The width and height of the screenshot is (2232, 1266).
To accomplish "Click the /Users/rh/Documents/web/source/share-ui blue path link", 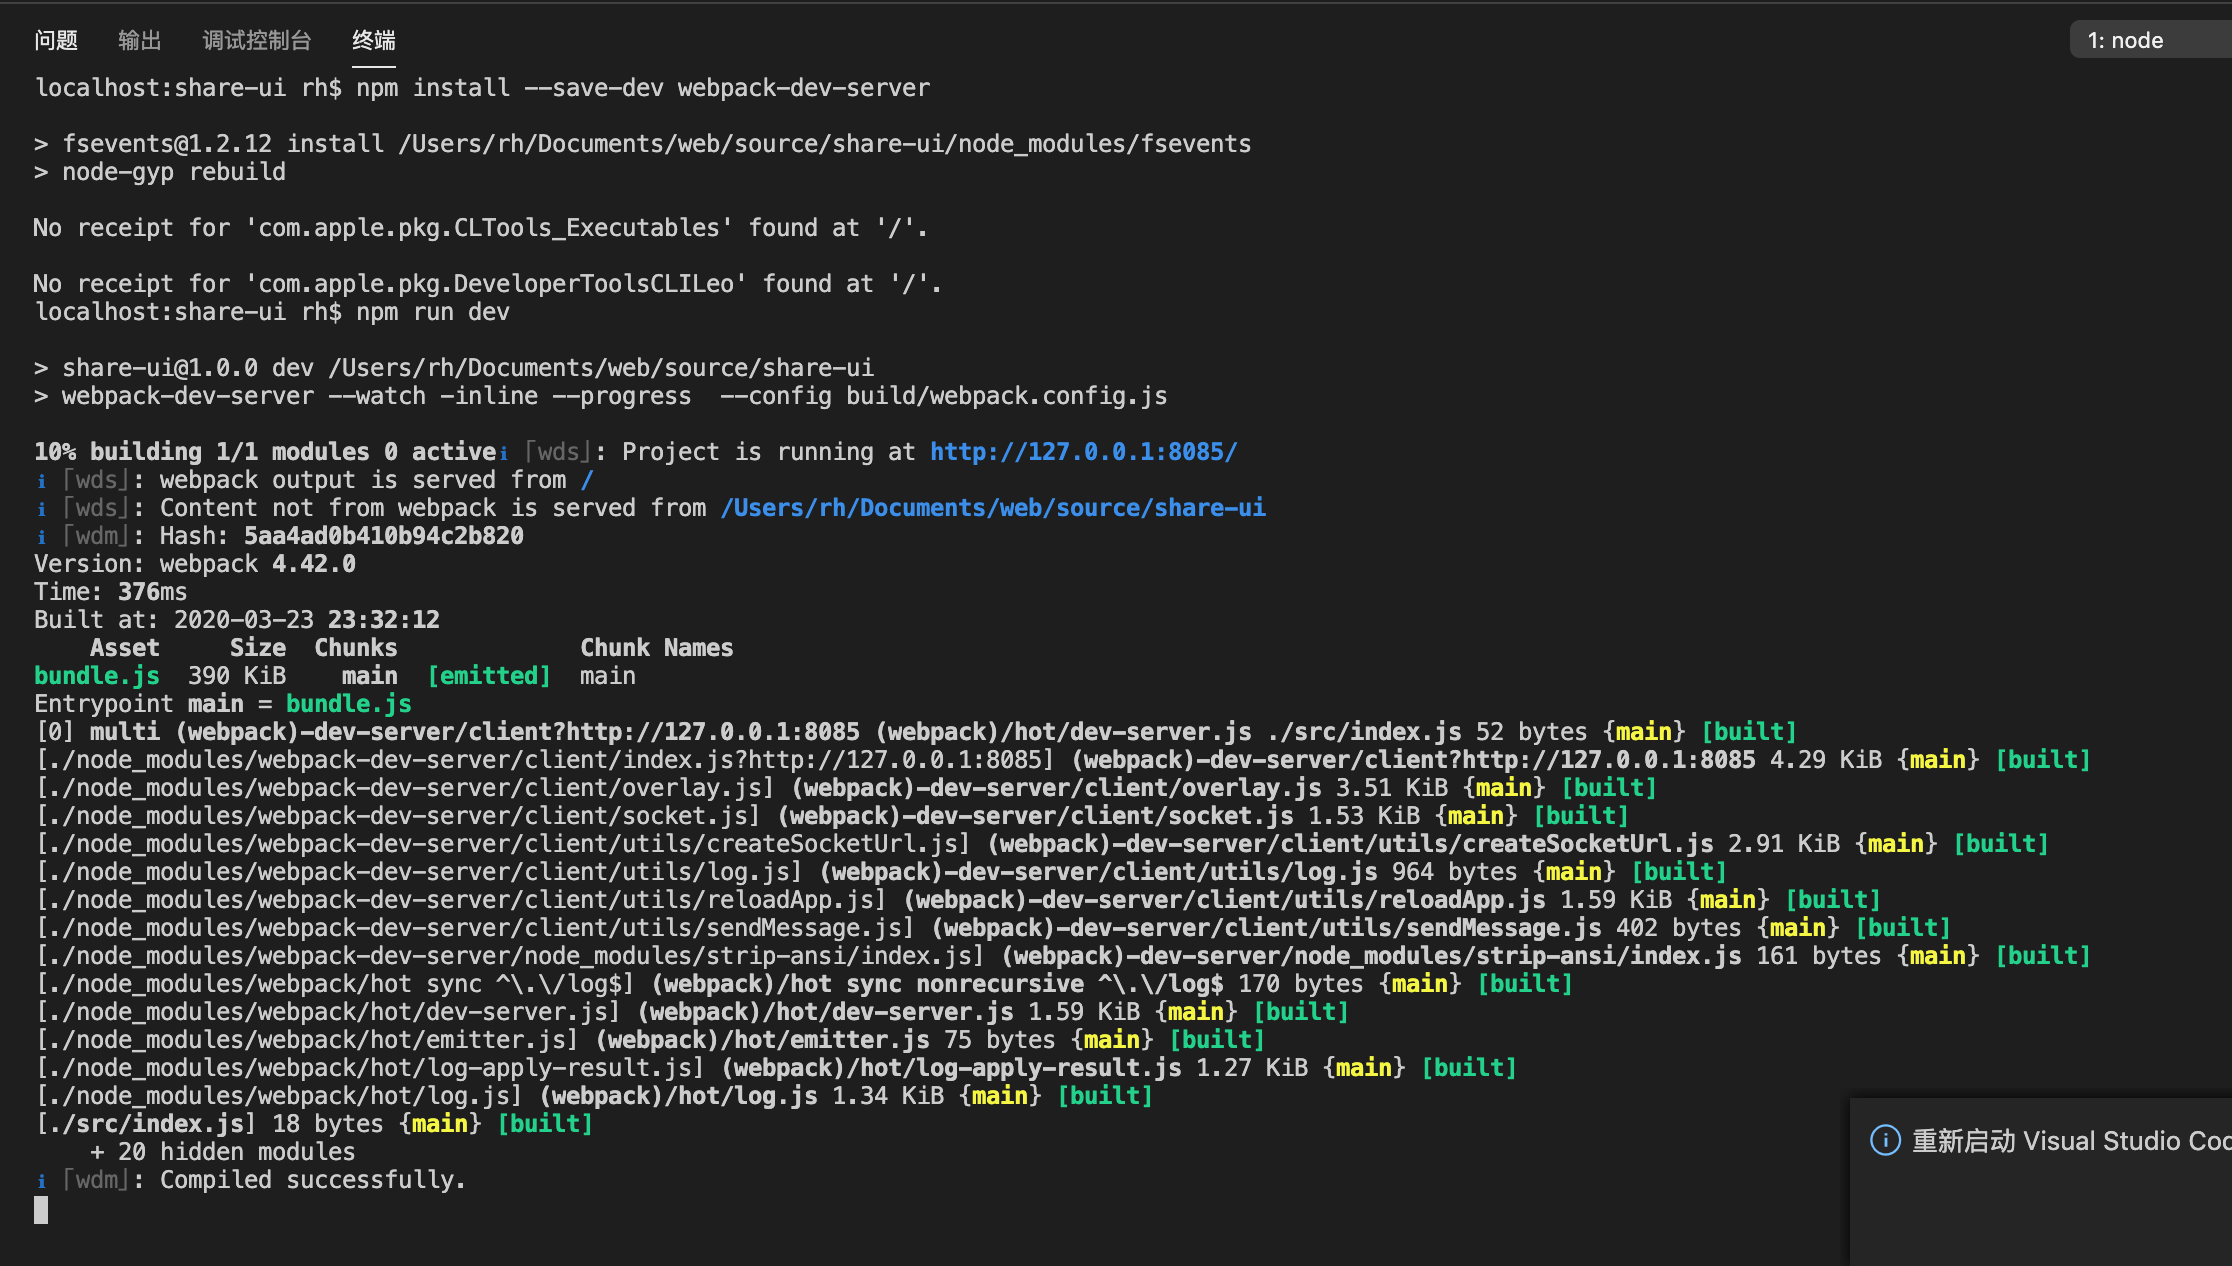I will click(992, 508).
